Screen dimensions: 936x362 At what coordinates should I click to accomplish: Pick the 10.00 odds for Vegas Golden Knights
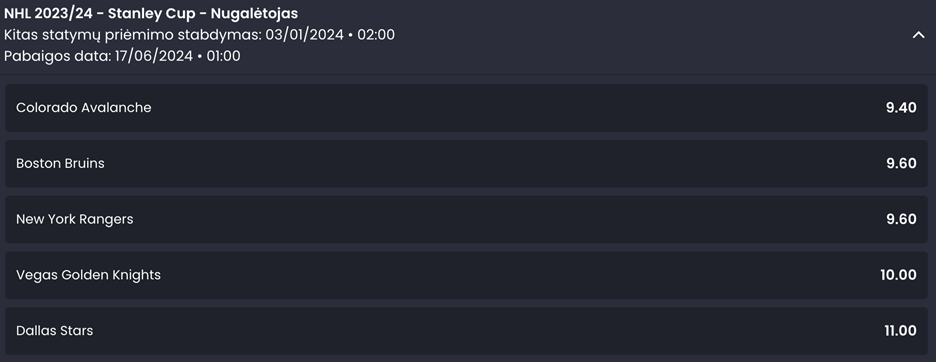tap(898, 275)
